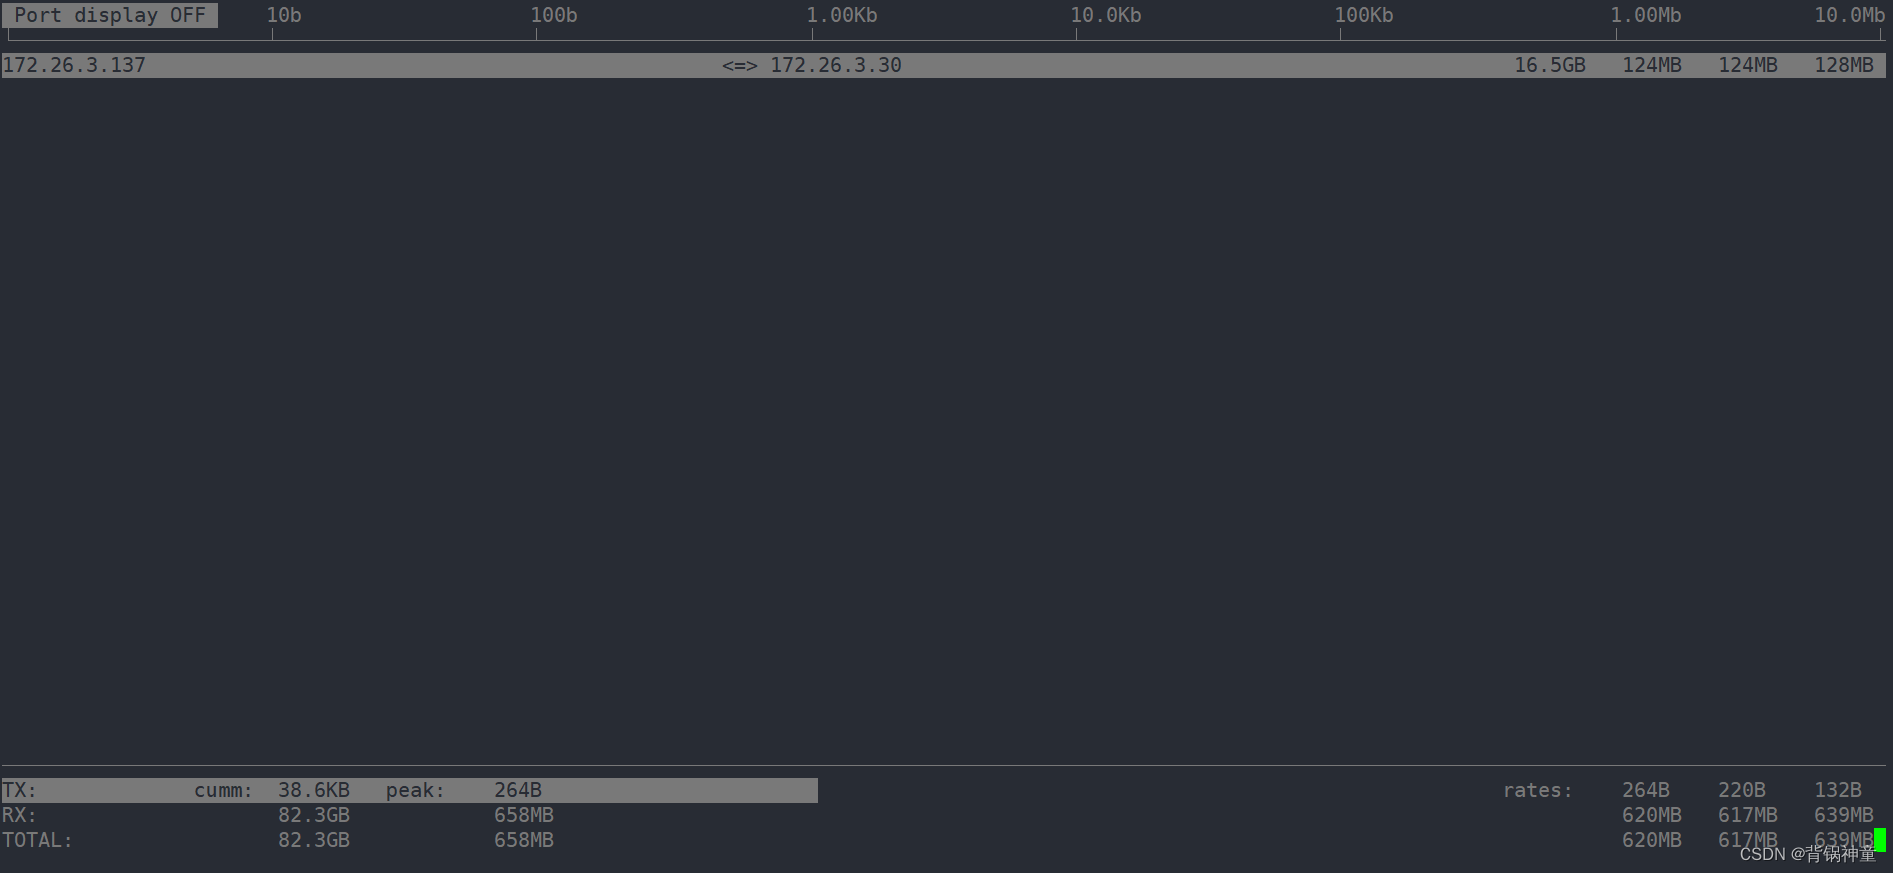Image resolution: width=1893 pixels, height=873 pixels.
Task: Click the <=> direction indicator
Action: tap(740, 65)
